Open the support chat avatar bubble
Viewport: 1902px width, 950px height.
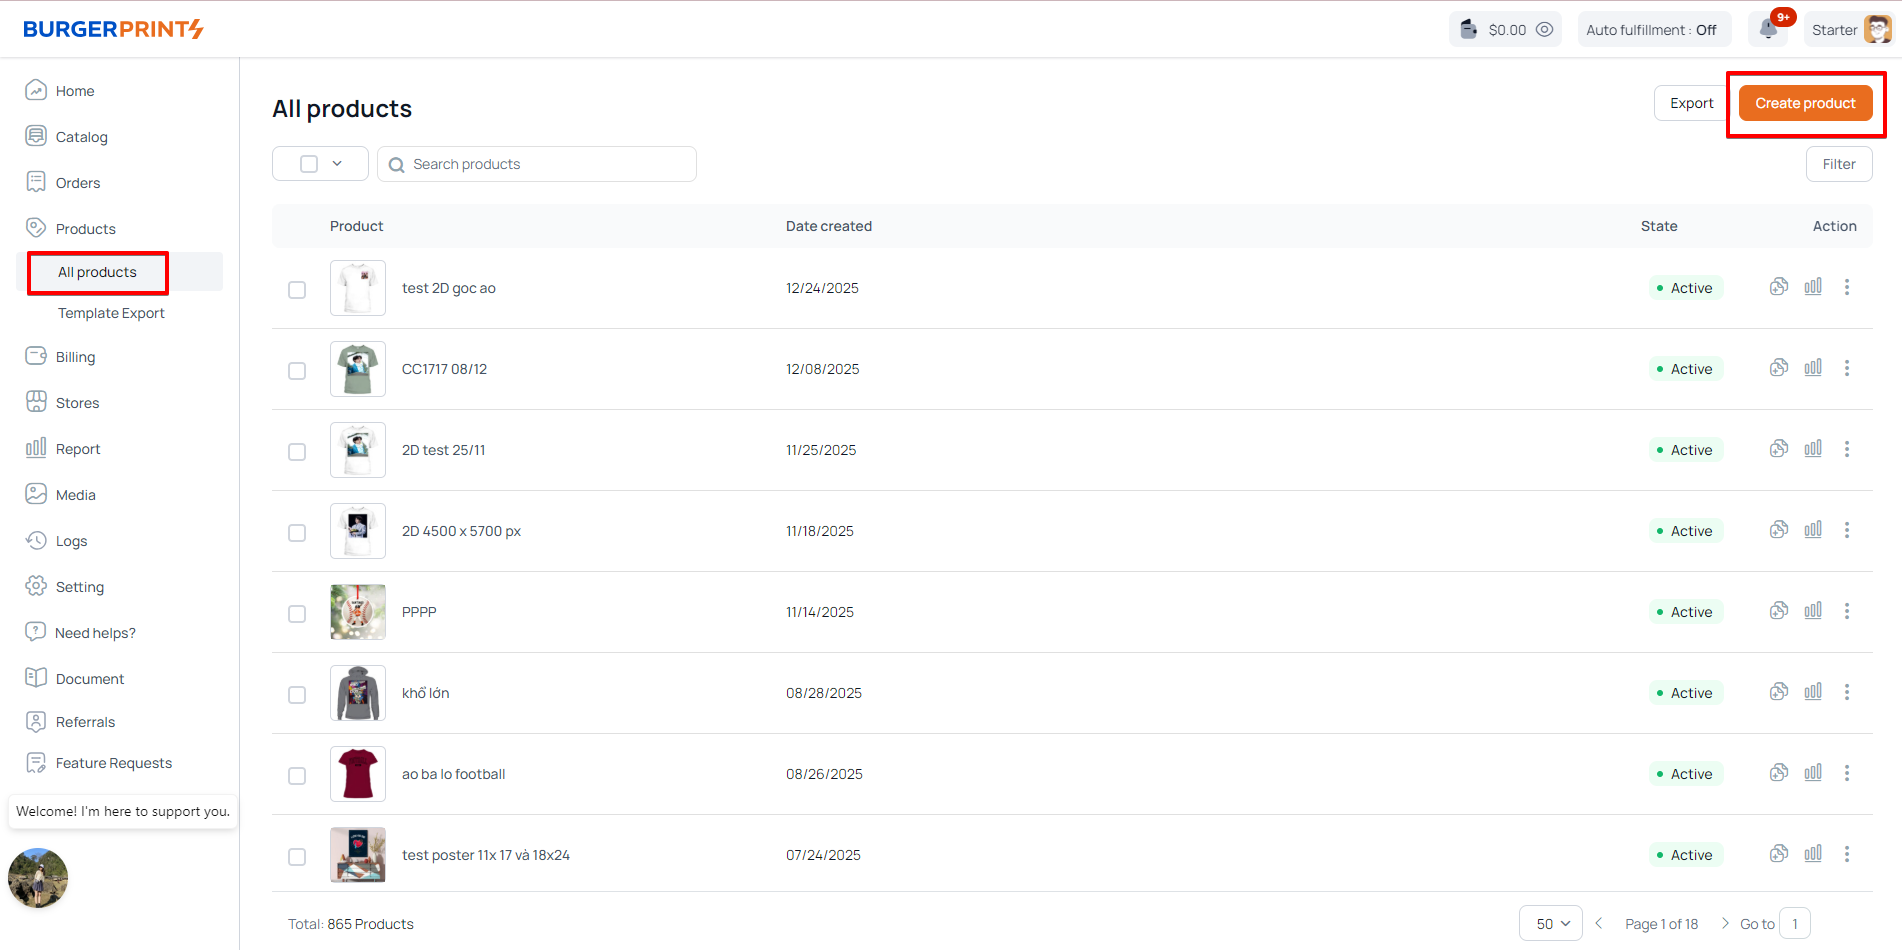point(38,878)
